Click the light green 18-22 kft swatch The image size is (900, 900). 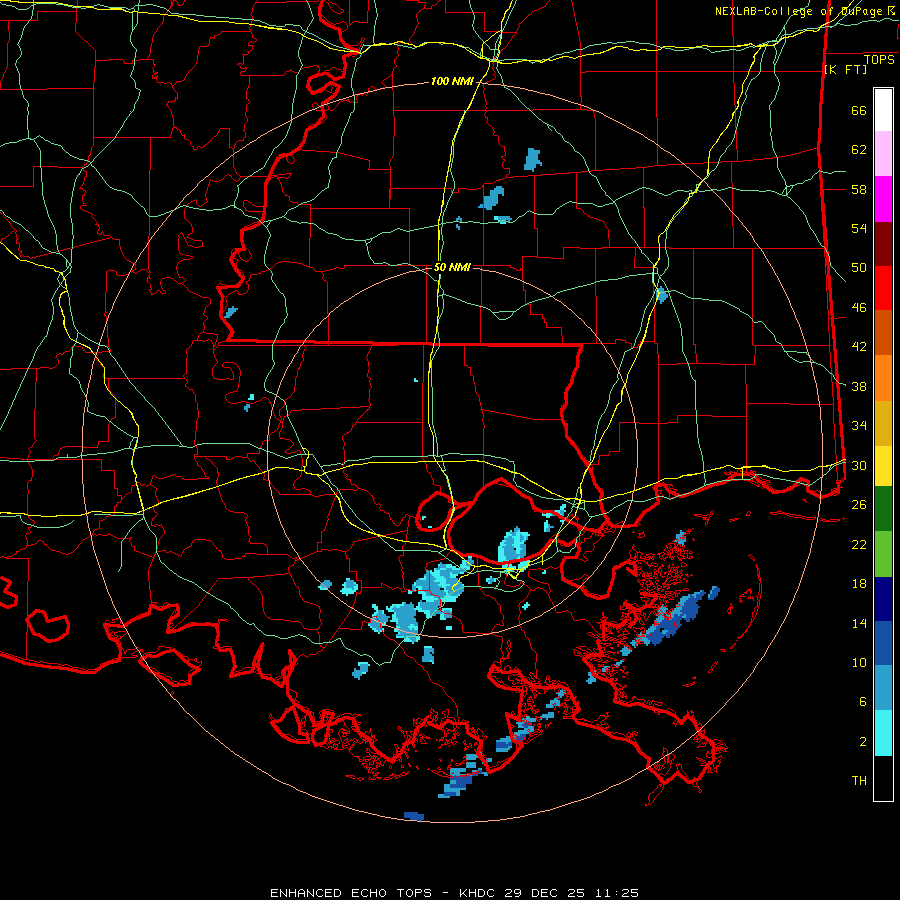click(883, 554)
